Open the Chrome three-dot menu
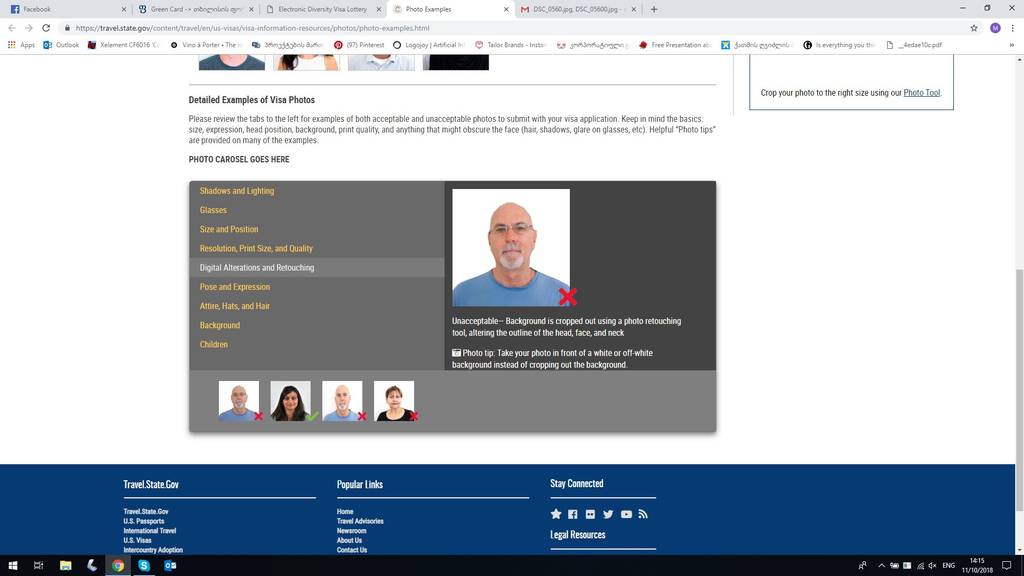Viewport: 1024px width, 576px height. 1012,28
